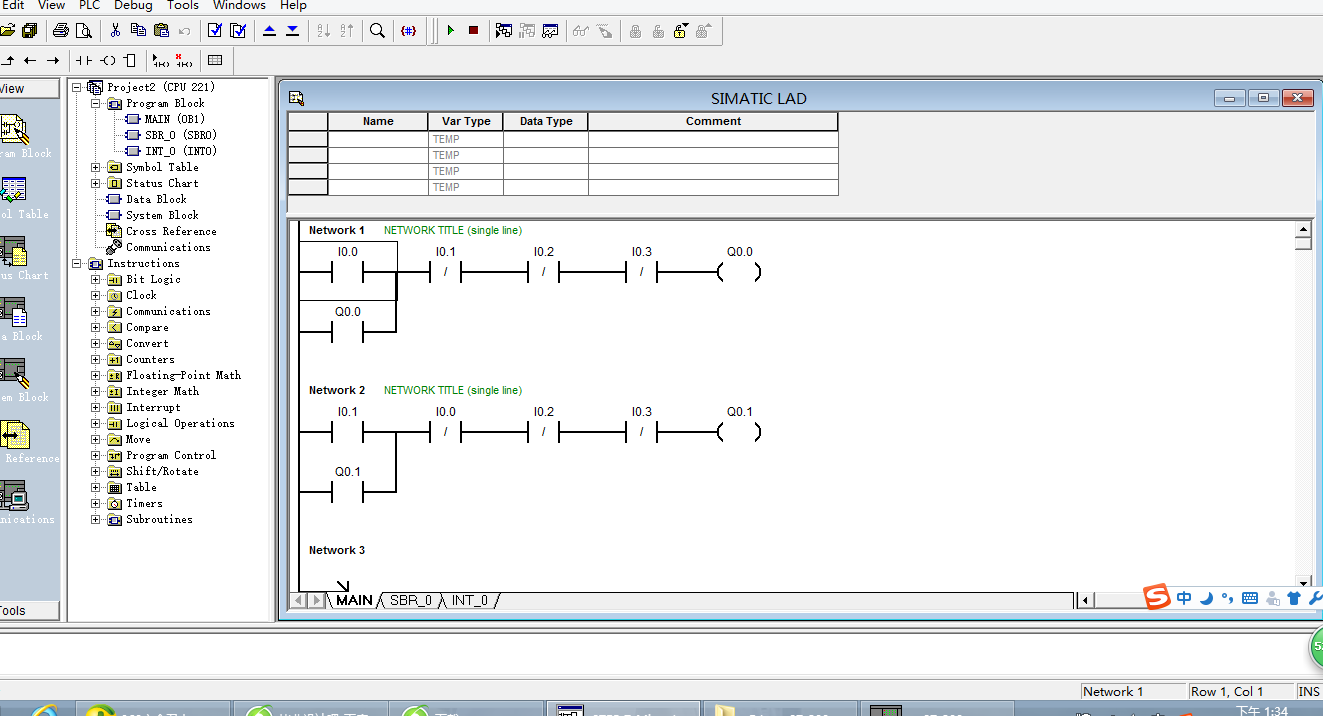Select Communications under Project2 in tree
Screen dimensions: 1323x716
(168, 247)
